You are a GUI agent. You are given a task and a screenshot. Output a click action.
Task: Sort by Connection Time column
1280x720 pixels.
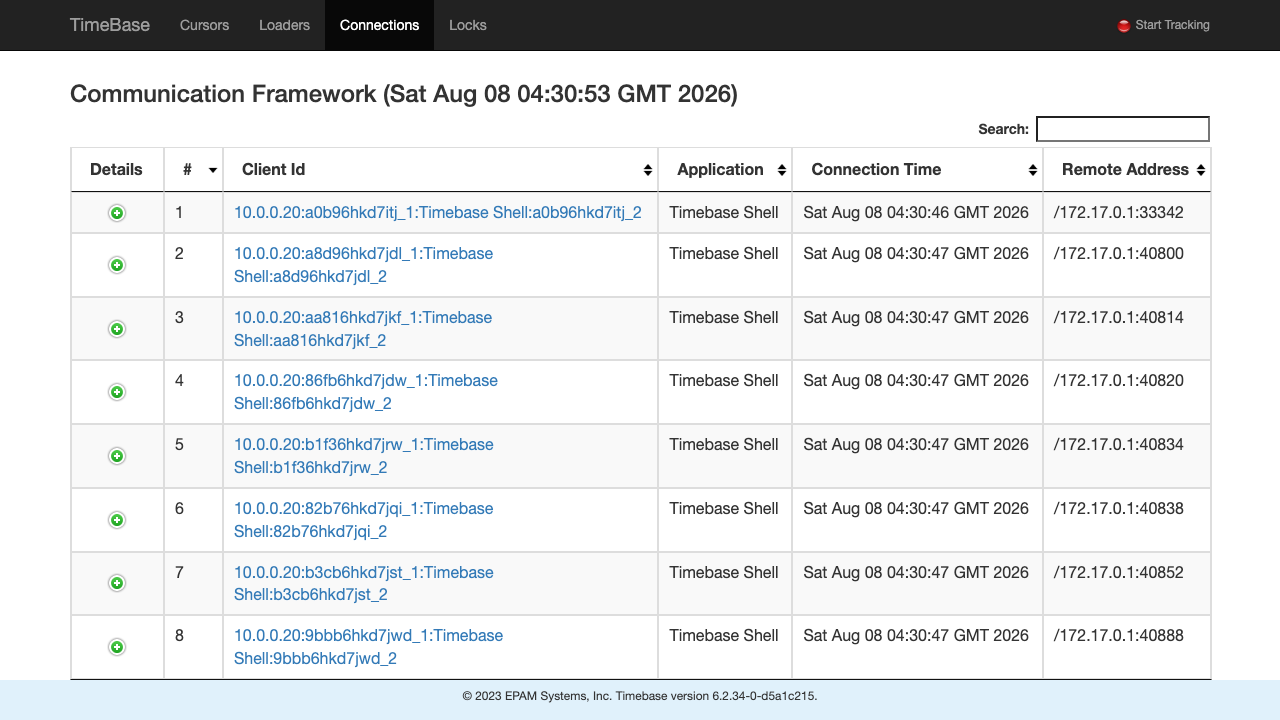click(918, 170)
